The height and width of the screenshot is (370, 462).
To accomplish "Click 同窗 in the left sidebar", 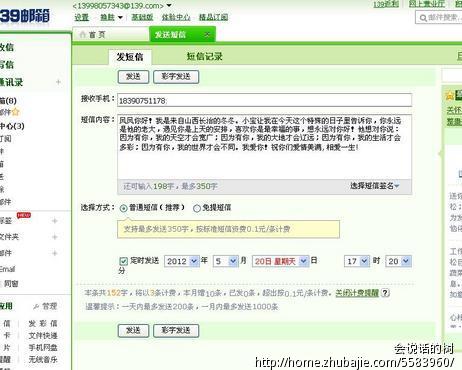I will tap(11, 284).
